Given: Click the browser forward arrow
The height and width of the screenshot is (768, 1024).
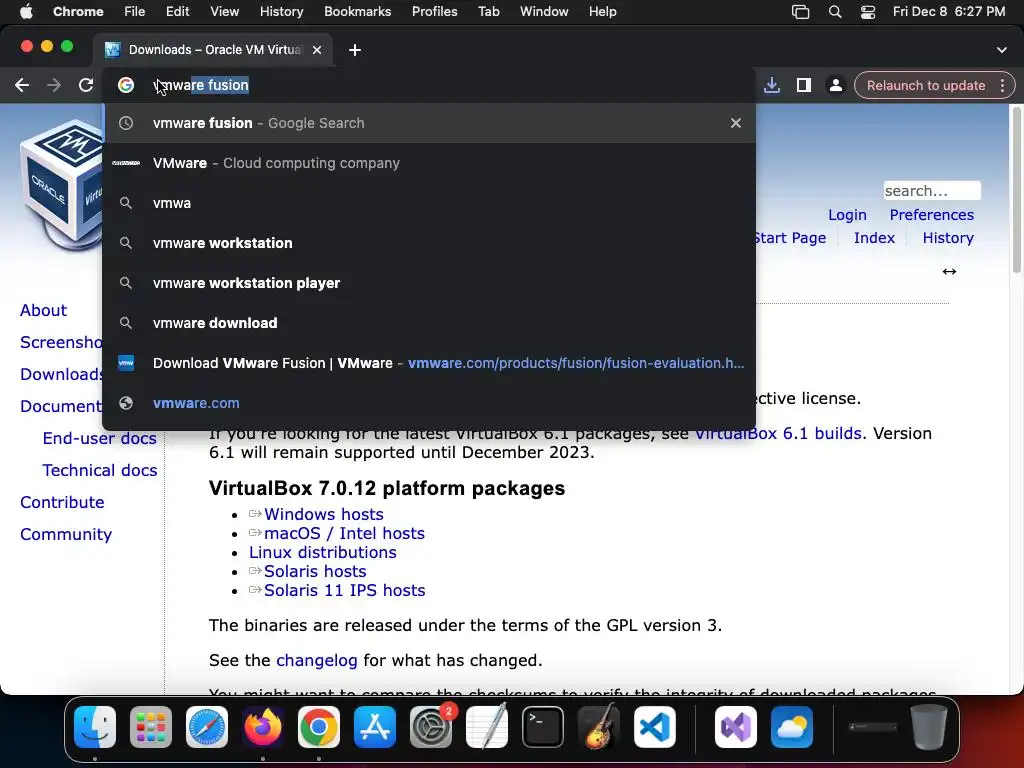Looking at the screenshot, I should tap(54, 85).
